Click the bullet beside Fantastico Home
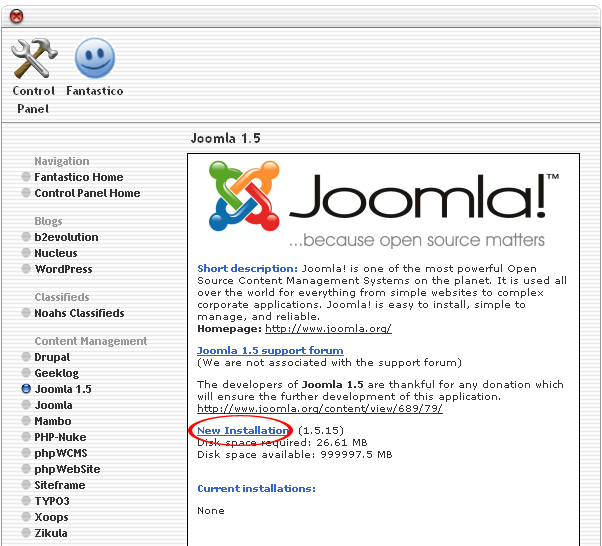Screen dimensions: 602x546 (26, 177)
